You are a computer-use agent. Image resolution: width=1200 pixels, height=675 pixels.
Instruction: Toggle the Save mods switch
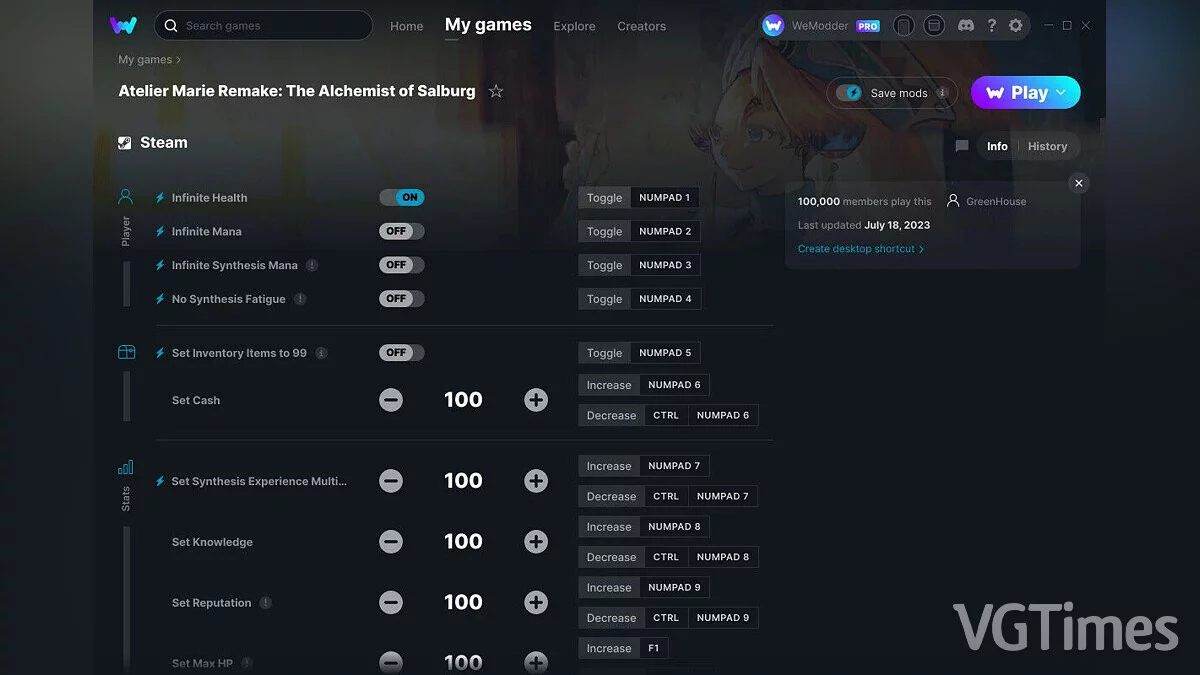point(849,93)
